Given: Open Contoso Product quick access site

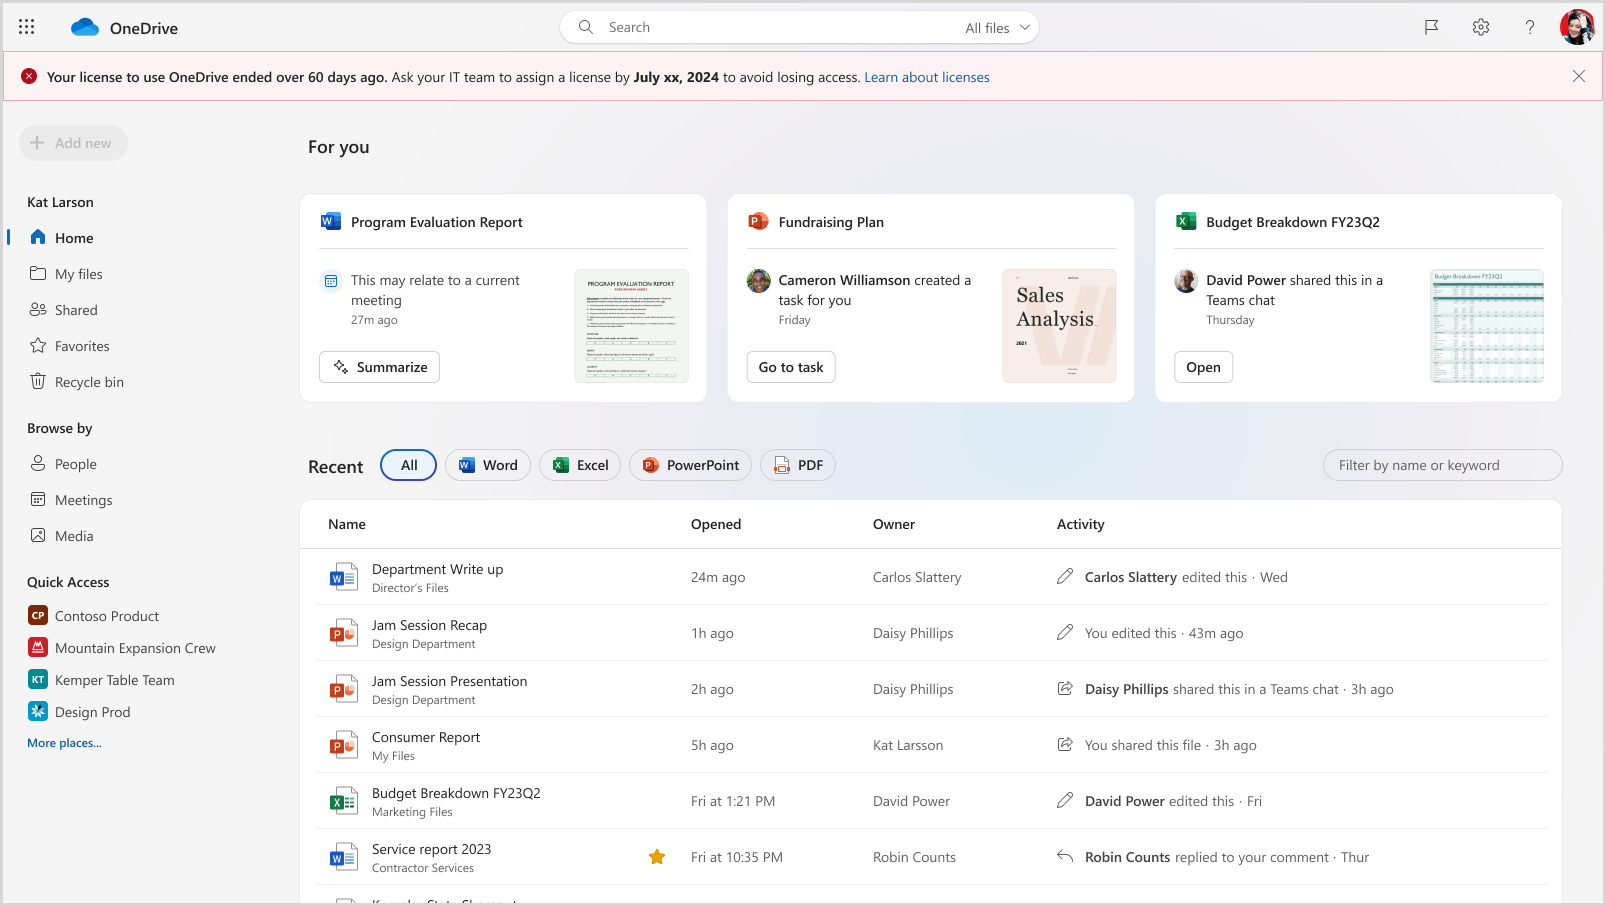Looking at the screenshot, I should [106, 616].
